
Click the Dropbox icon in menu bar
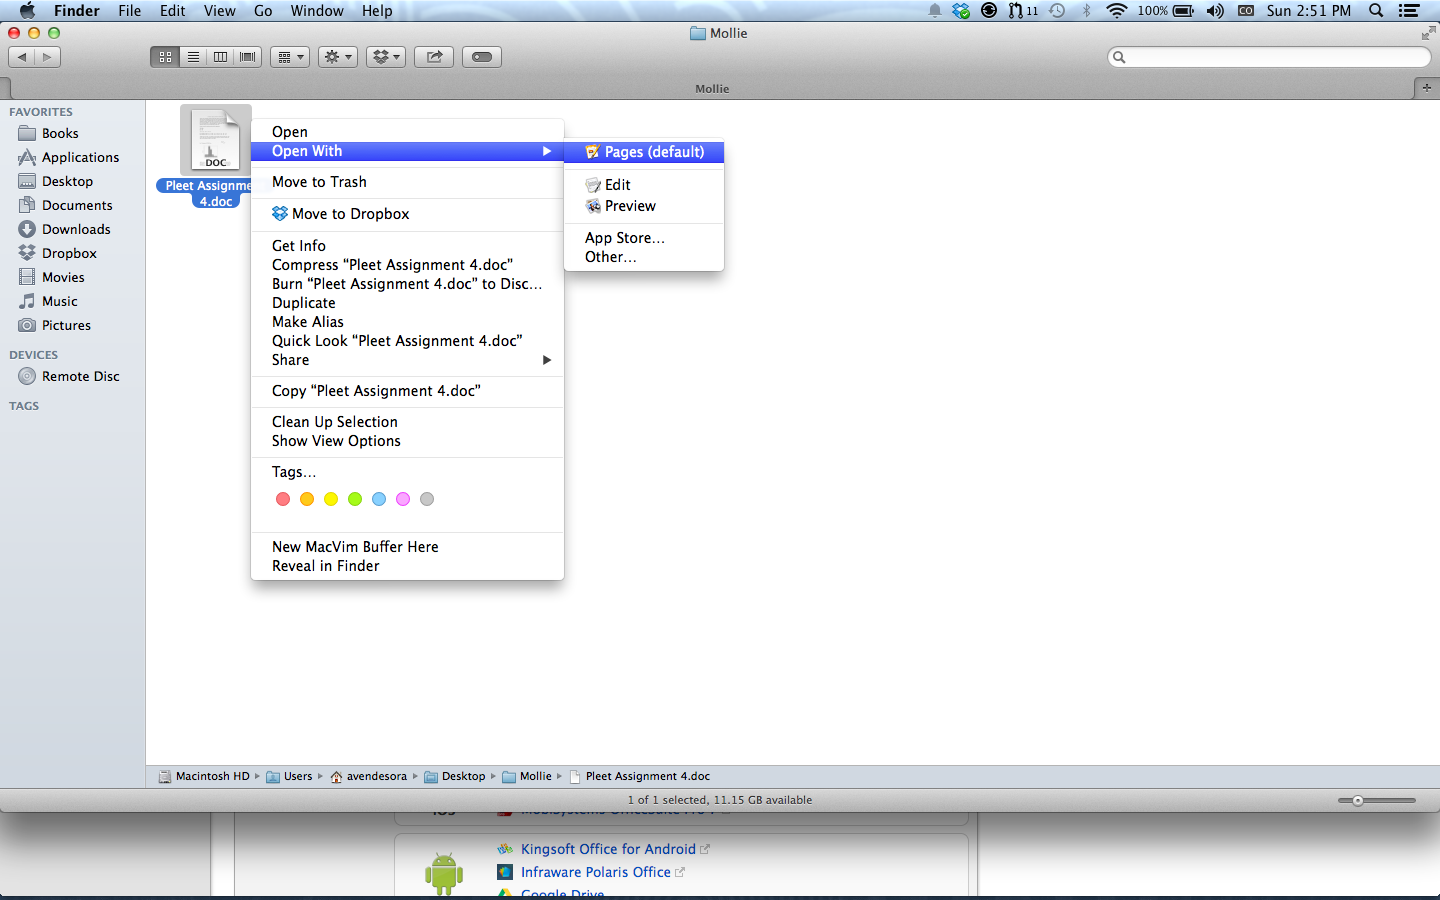[961, 11]
